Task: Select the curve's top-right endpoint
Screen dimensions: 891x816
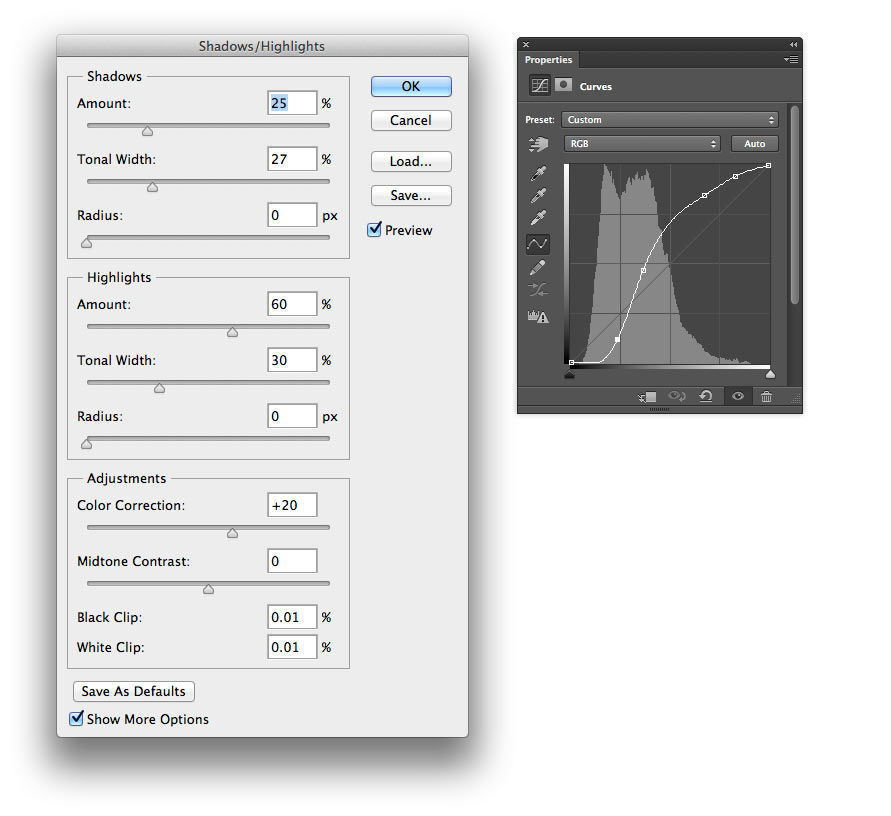Action: coord(768,165)
